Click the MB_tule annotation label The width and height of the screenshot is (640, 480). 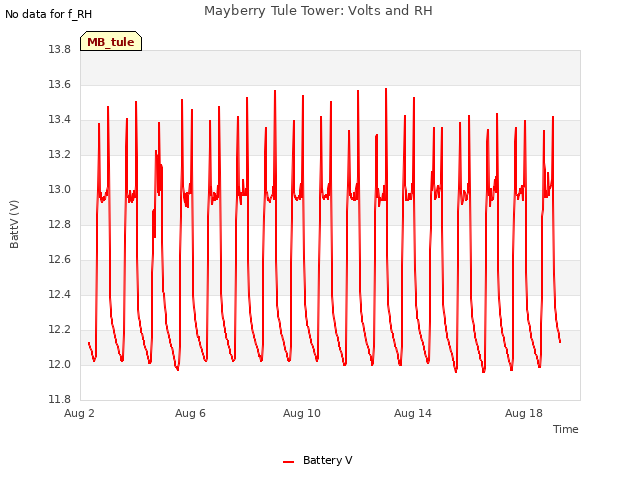pyautogui.click(x=111, y=41)
